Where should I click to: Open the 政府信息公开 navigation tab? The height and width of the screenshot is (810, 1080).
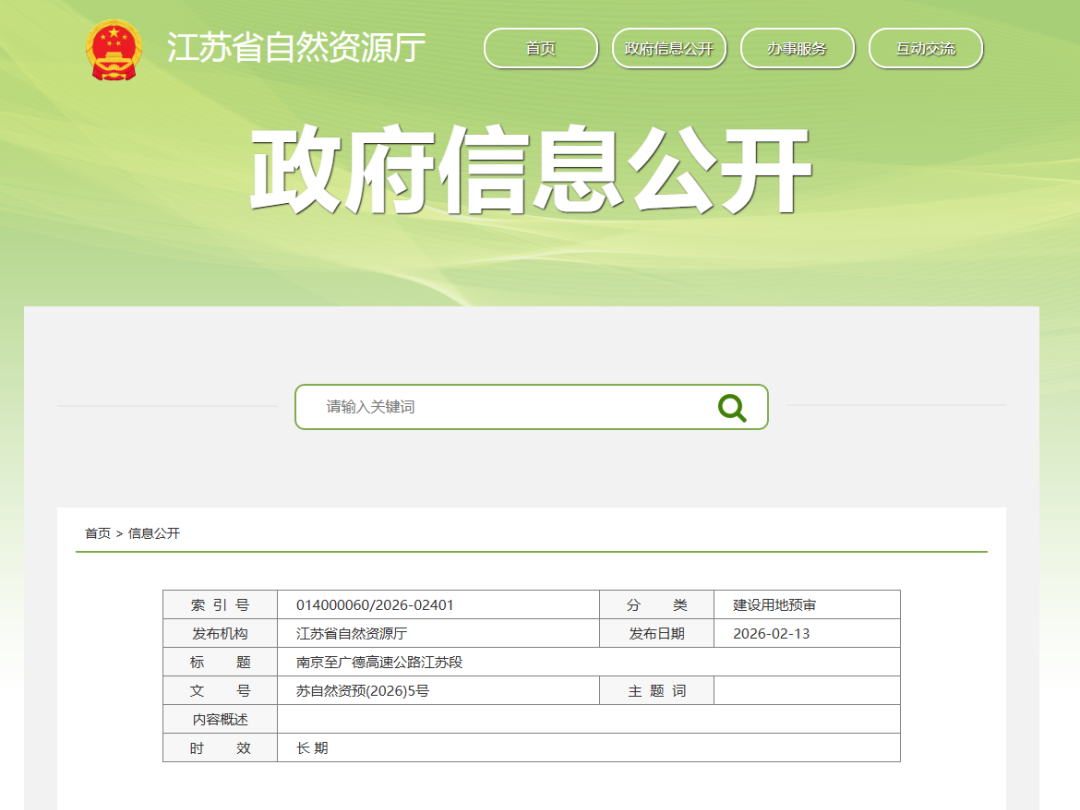click(669, 48)
